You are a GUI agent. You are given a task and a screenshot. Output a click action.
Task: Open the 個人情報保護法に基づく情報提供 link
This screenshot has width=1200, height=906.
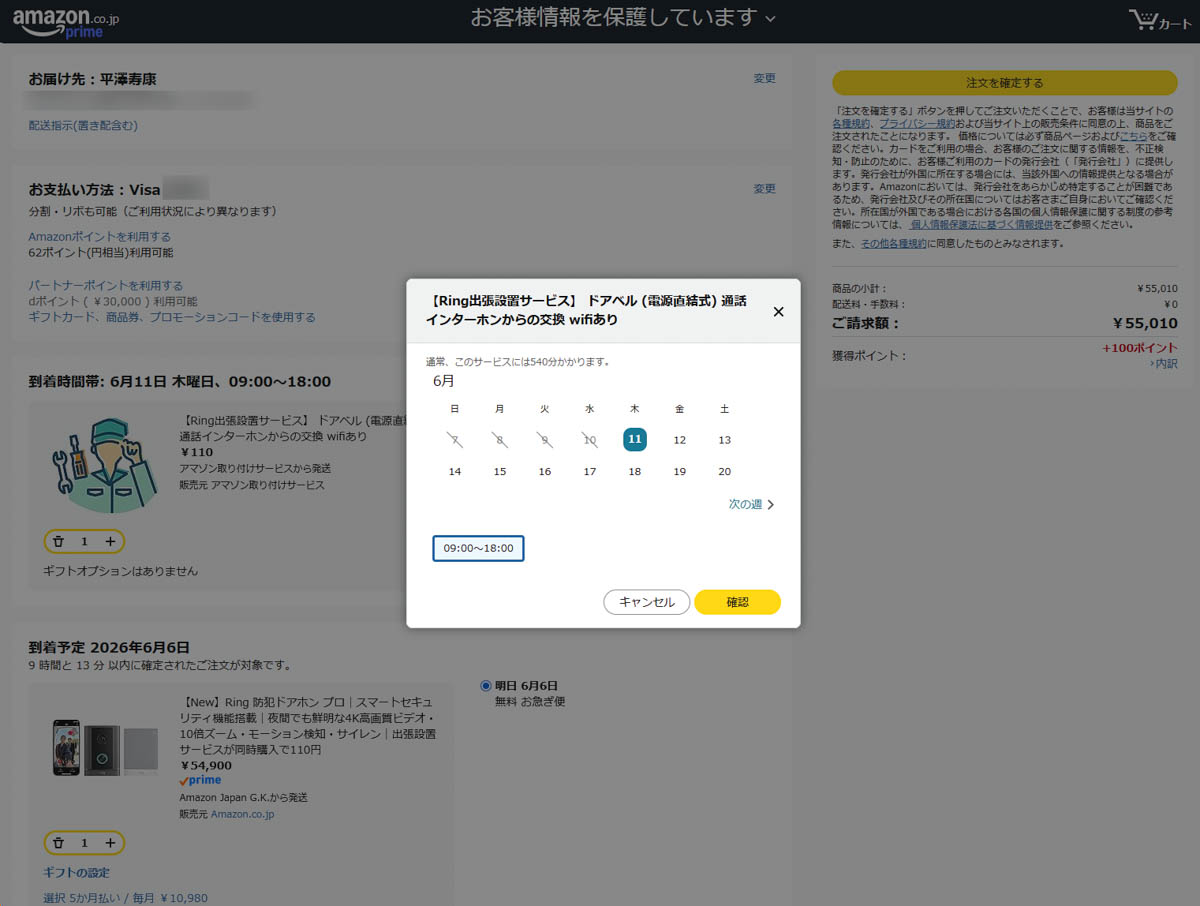981,224
